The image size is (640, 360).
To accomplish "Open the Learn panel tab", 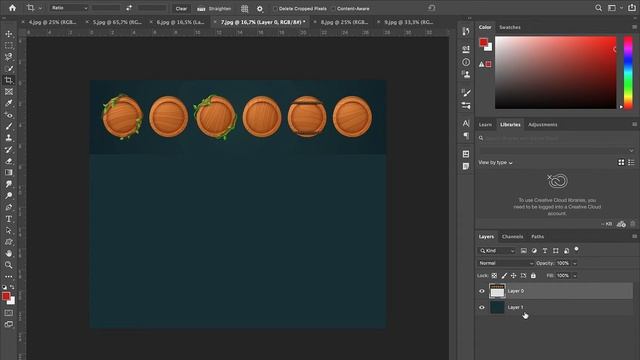I will pos(485,124).
